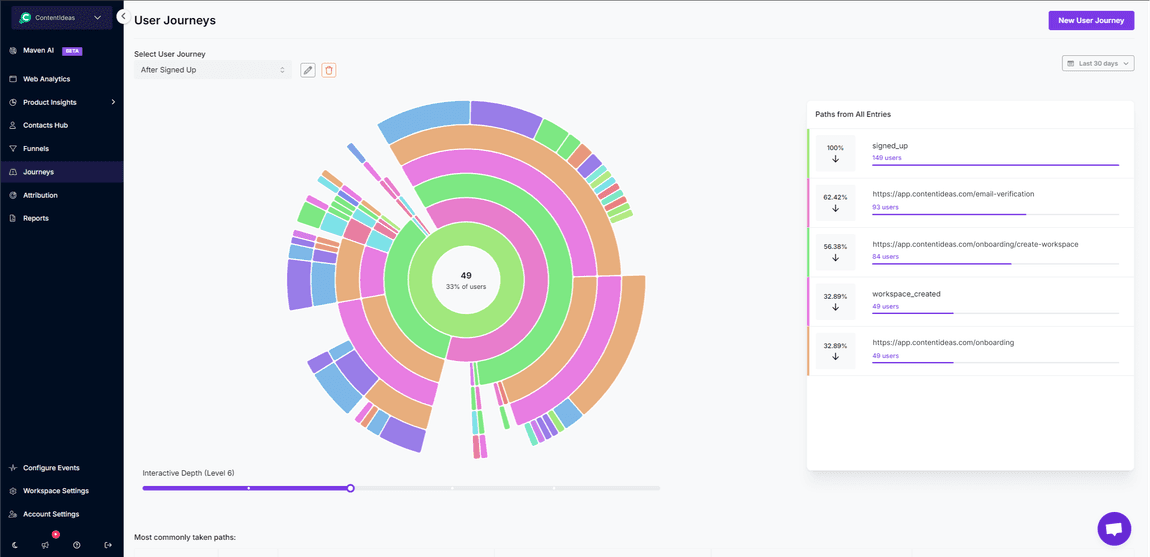The height and width of the screenshot is (557, 1150).
Task: Open the Last 30 days date picker
Action: coord(1097,63)
